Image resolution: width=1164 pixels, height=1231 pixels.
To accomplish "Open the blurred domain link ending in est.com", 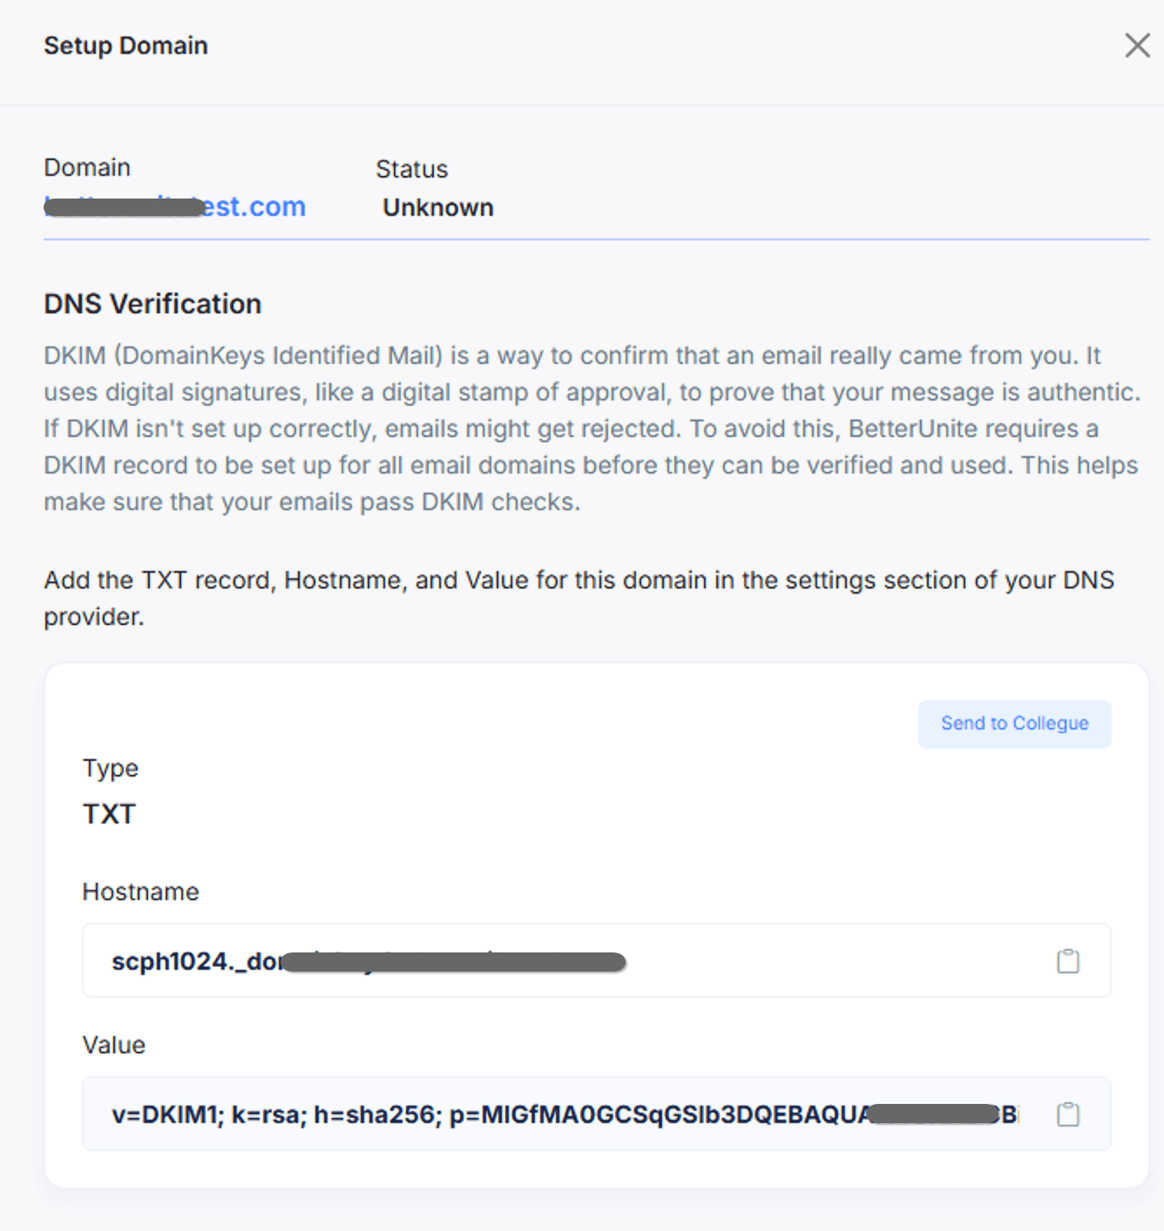I will [174, 206].
